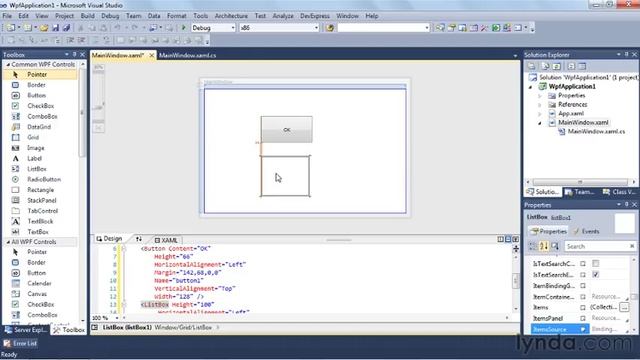Adjust the designer zoom slider
Viewport: 640px width, 360px height.
coord(98,107)
